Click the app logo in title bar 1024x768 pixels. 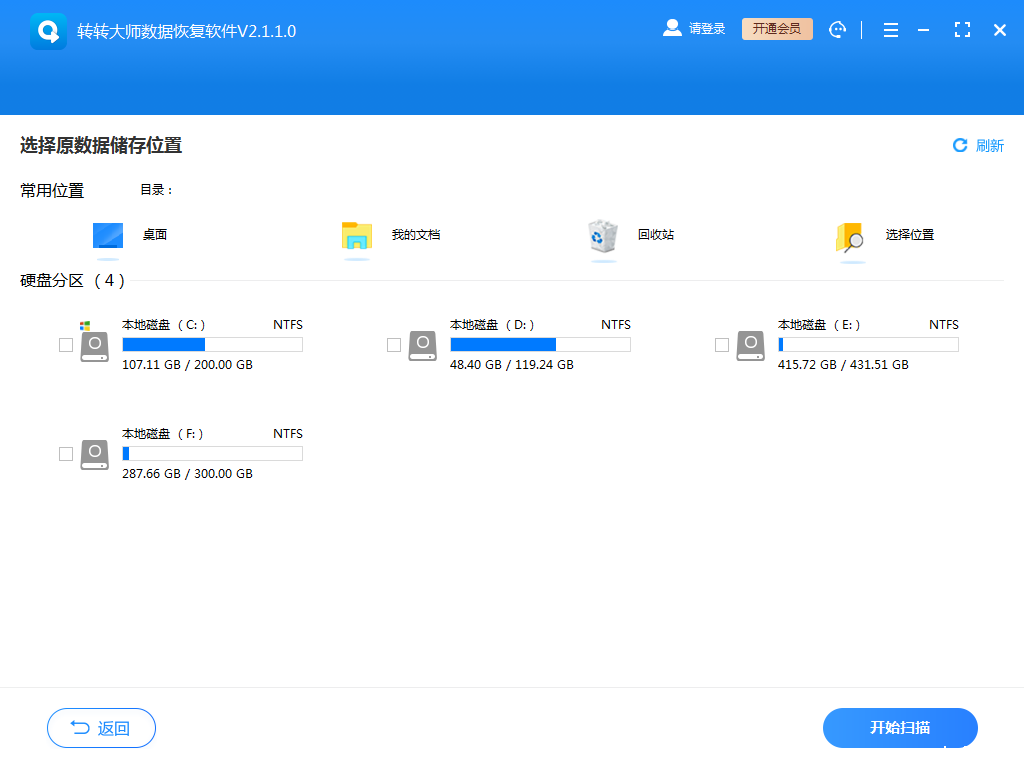click(48, 29)
